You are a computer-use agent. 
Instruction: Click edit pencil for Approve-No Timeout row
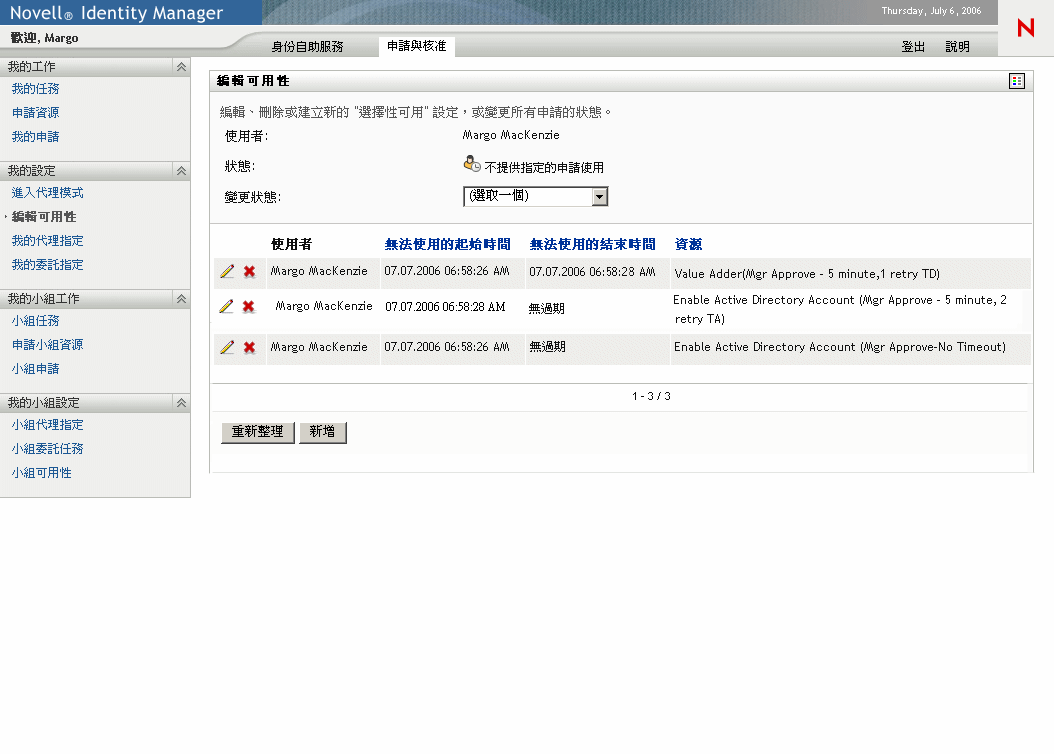pos(227,347)
